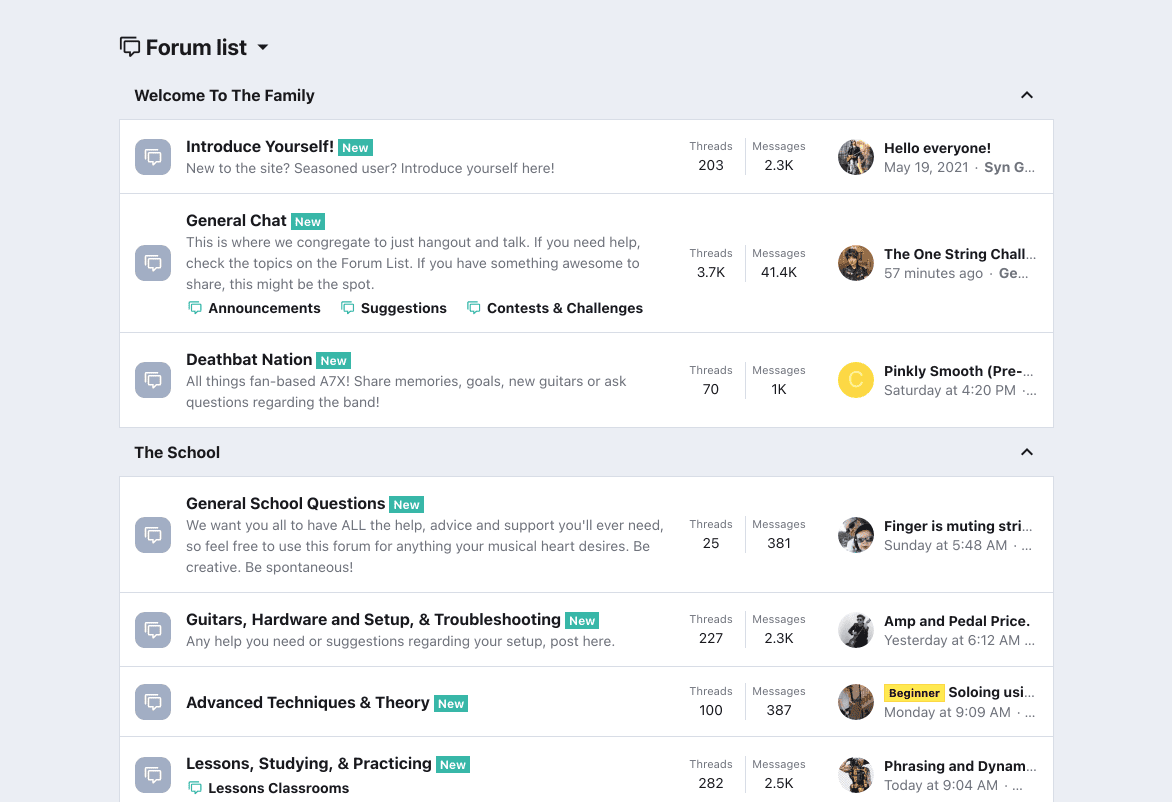The width and height of the screenshot is (1172, 802).
Task: Click the yellow C user avatar
Action: click(x=855, y=380)
